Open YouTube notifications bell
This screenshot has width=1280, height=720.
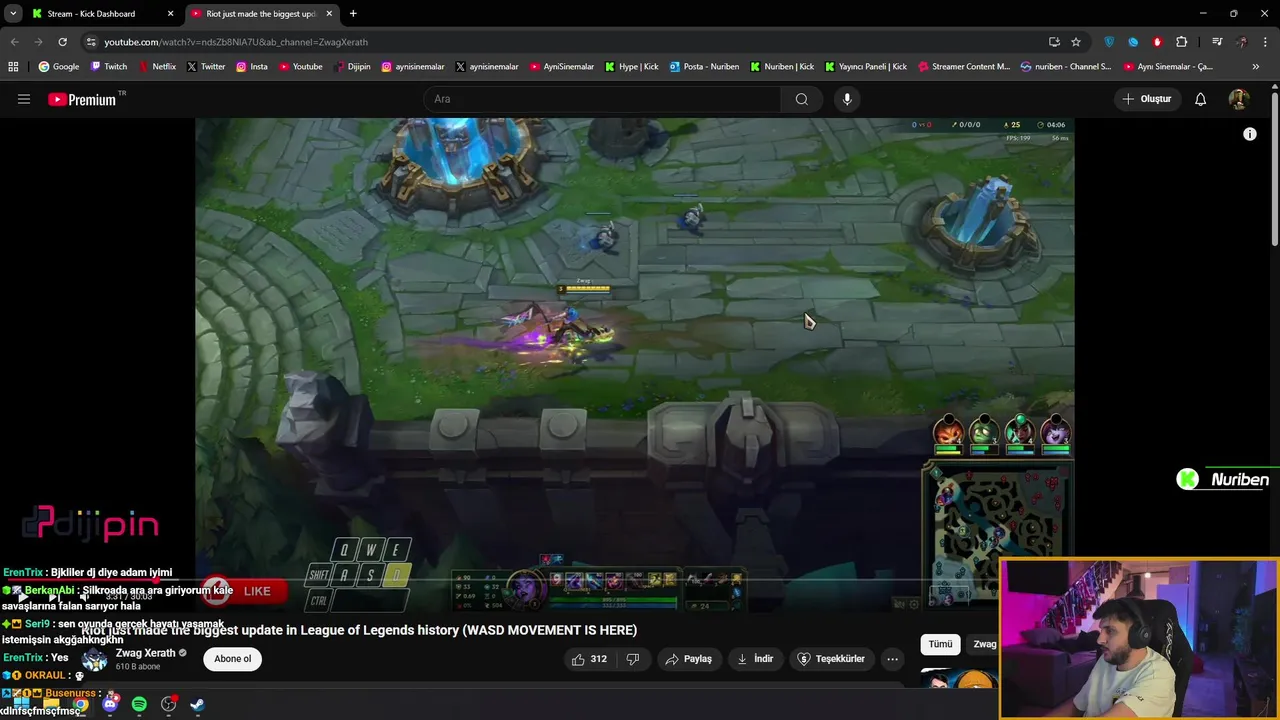(x=1201, y=99)
